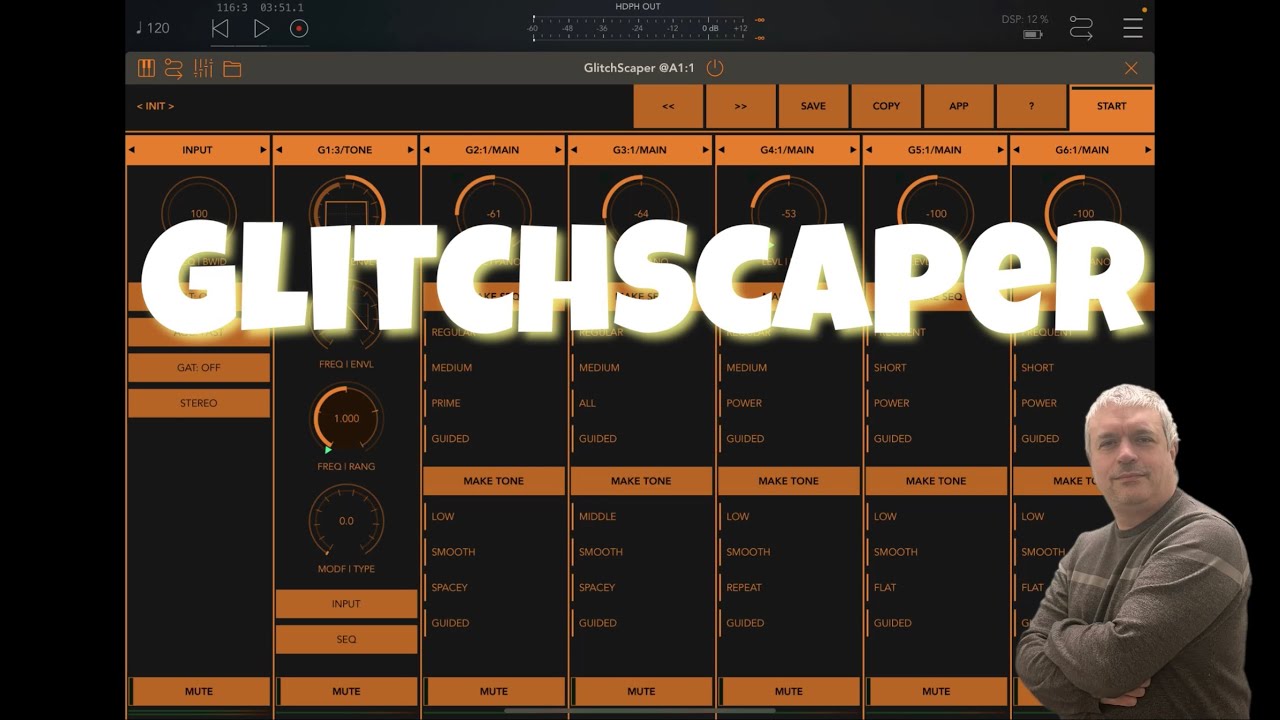Open the mixer faders icon

click(x=203, y=68)
